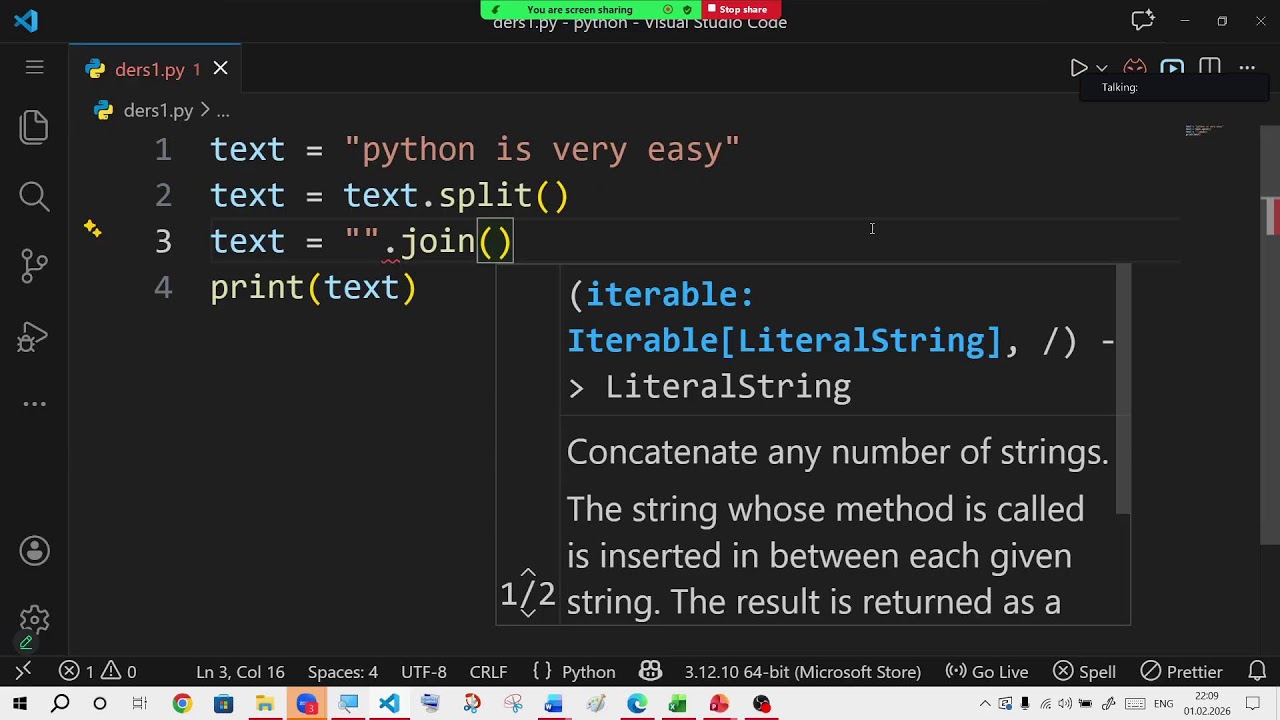The width and height of the screenshot is (1280, 720).
Task: Click the sparkle code action lightbulb
Action: 92,229
